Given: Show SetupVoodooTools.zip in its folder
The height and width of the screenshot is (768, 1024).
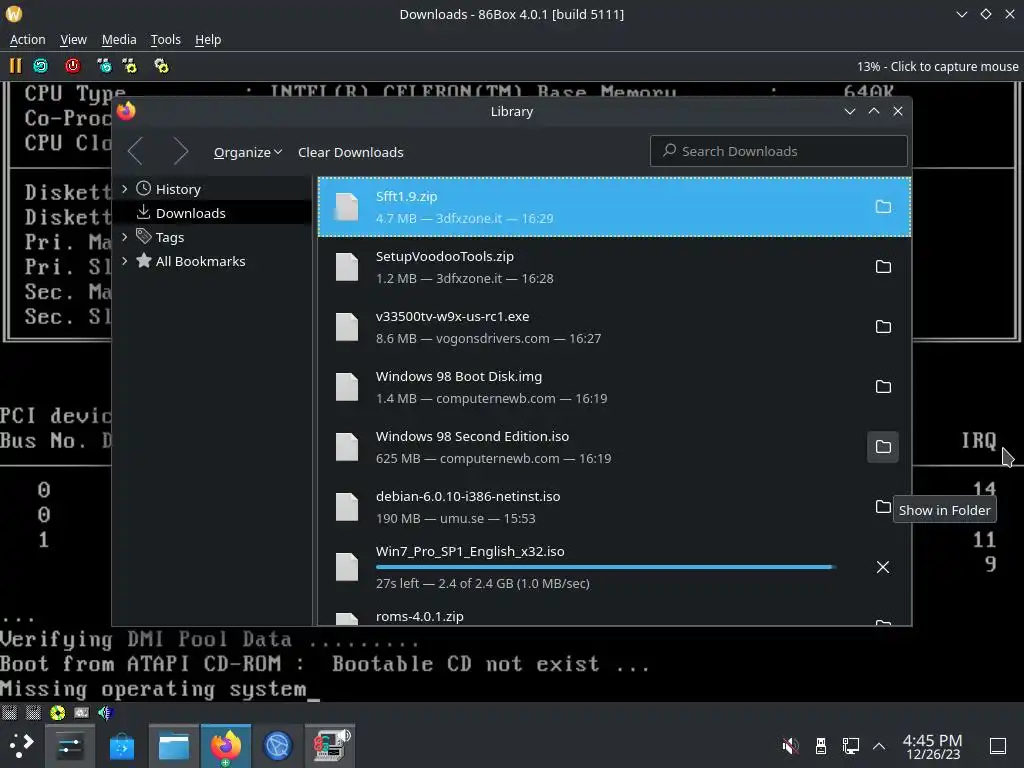Looking at the screenshot, I should [883, 267].
